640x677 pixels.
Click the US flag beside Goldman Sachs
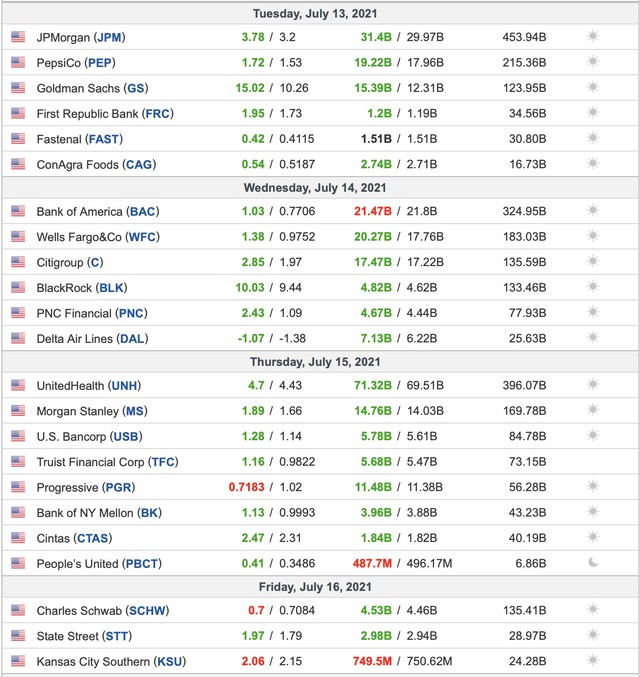pyautogui.click(x=18, y=88)
